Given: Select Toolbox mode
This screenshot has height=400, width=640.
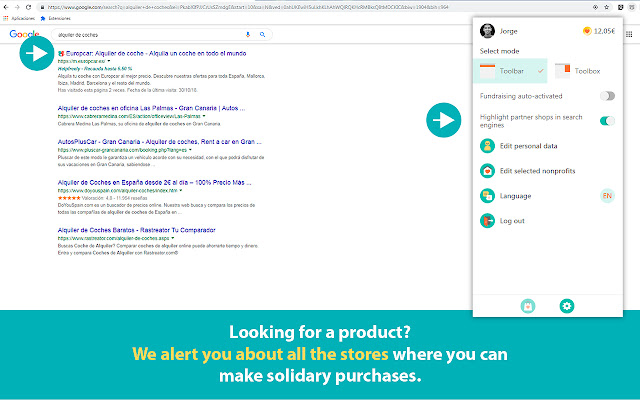Looking at the screenshot, I should [x=578, y=71].
